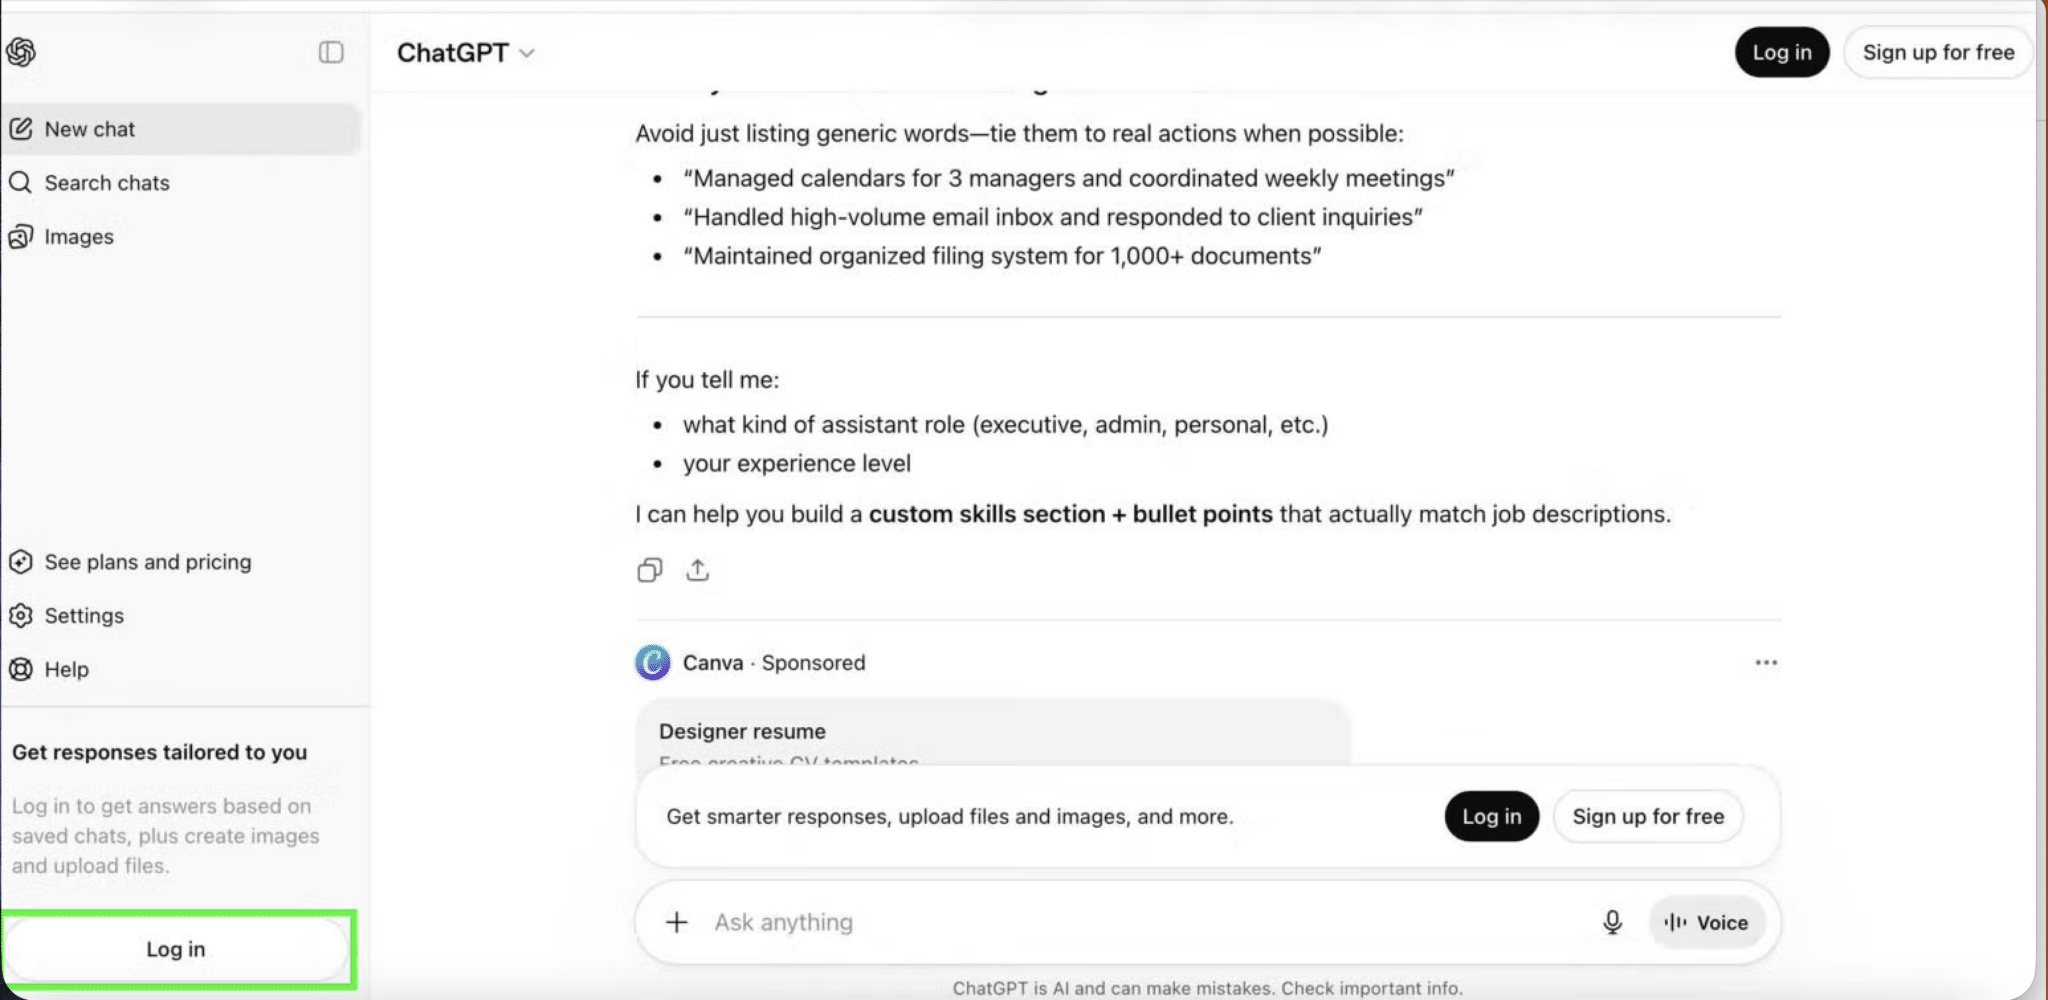Click the ChatGPT logo icon
The image size is (2048, 1000).
(x=21, y=52)
